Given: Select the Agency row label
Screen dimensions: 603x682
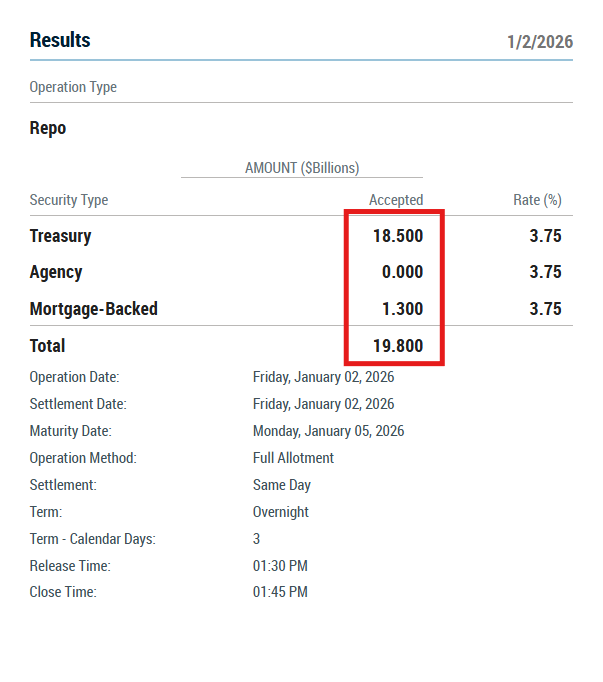Looking at the screenshot, I should coord(56,272).
